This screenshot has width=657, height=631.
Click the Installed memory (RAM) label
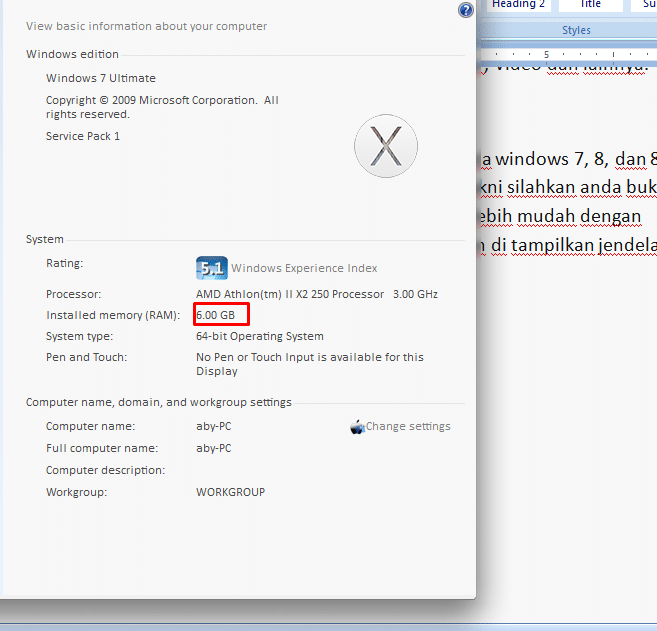pos(113,315)
